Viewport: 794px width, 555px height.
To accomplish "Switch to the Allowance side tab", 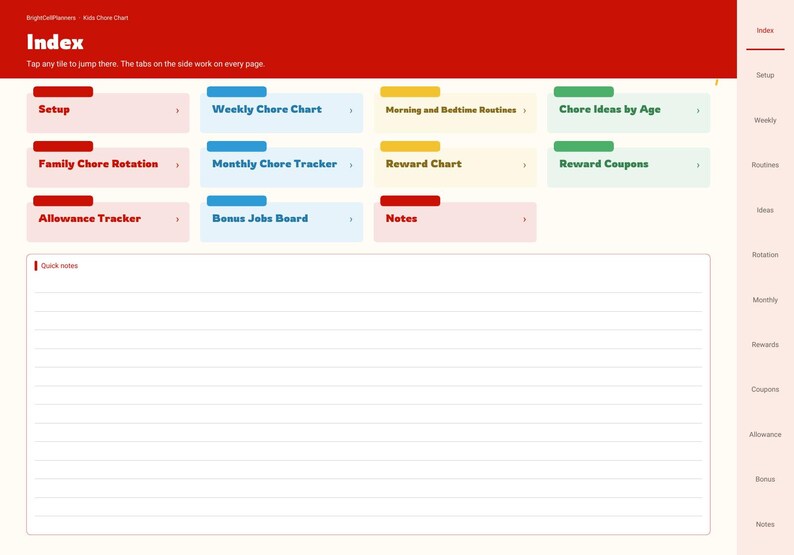I will [765, 434].
